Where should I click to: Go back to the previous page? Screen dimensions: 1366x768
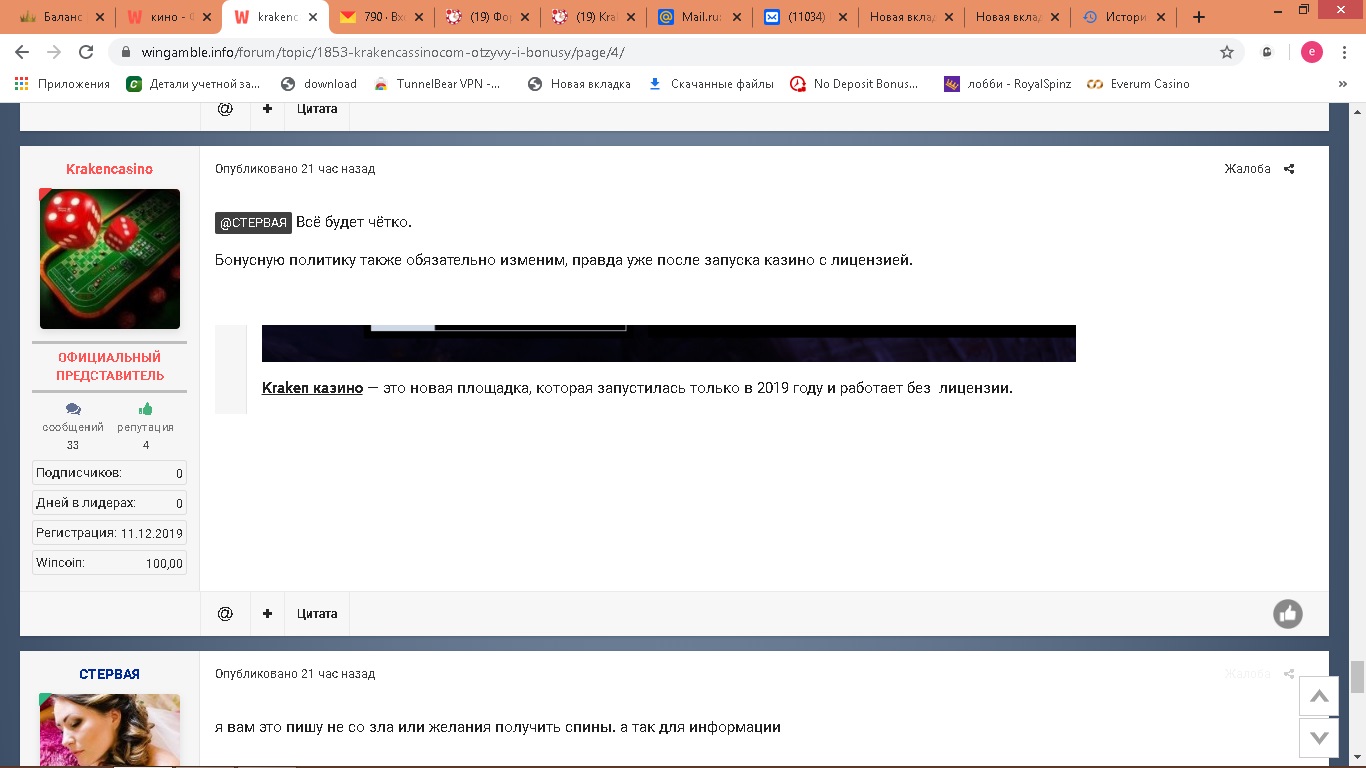click(22, 52)
